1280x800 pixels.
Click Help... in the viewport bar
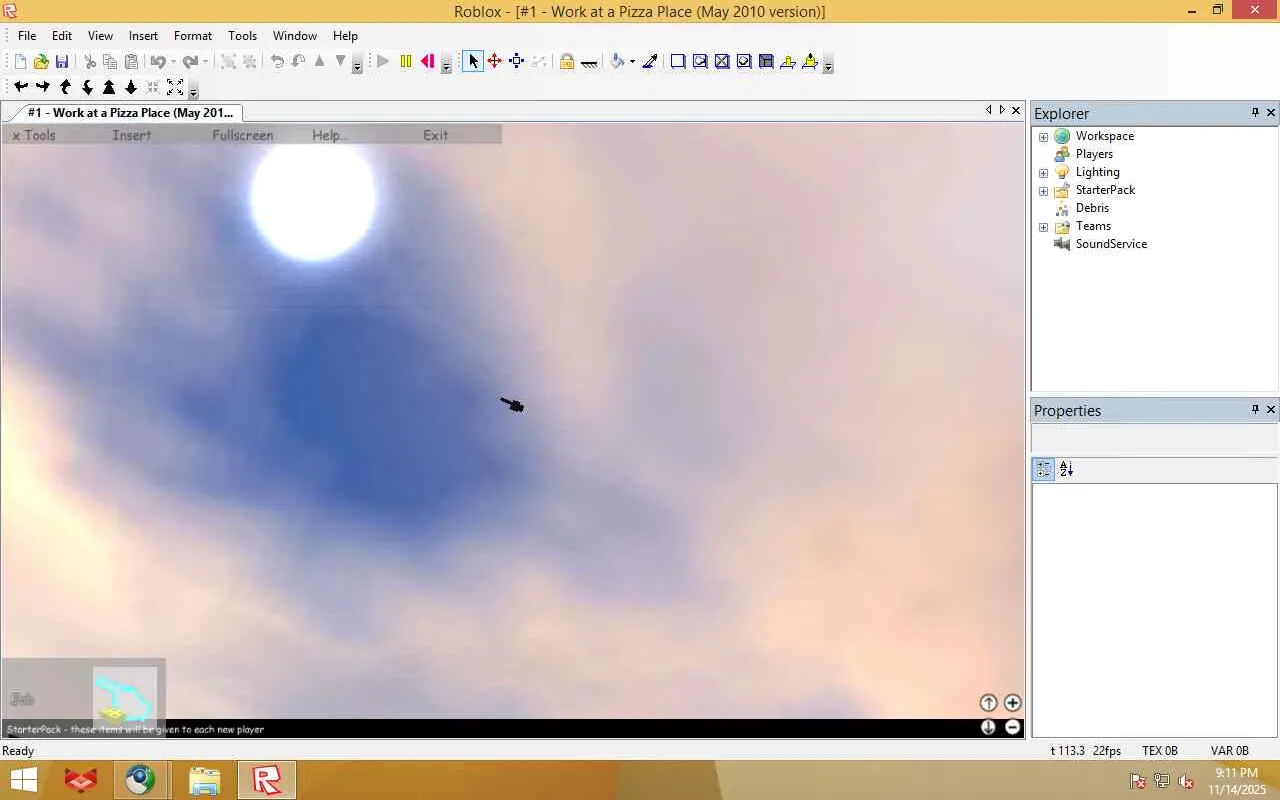330,135
